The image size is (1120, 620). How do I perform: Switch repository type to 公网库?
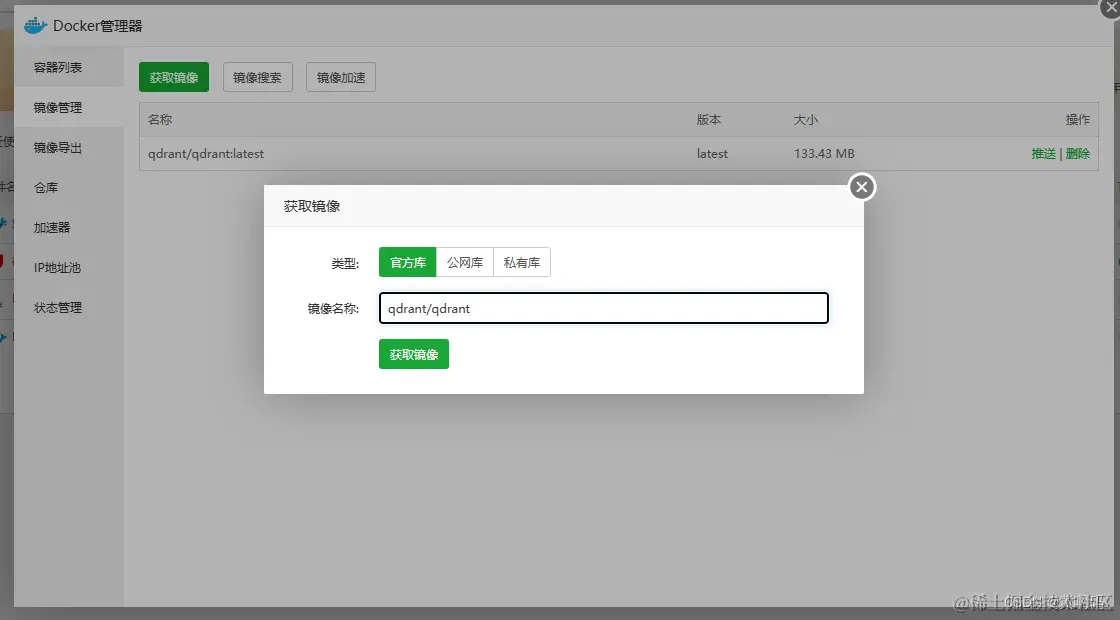pyautogui.click(x=464, y=262)
